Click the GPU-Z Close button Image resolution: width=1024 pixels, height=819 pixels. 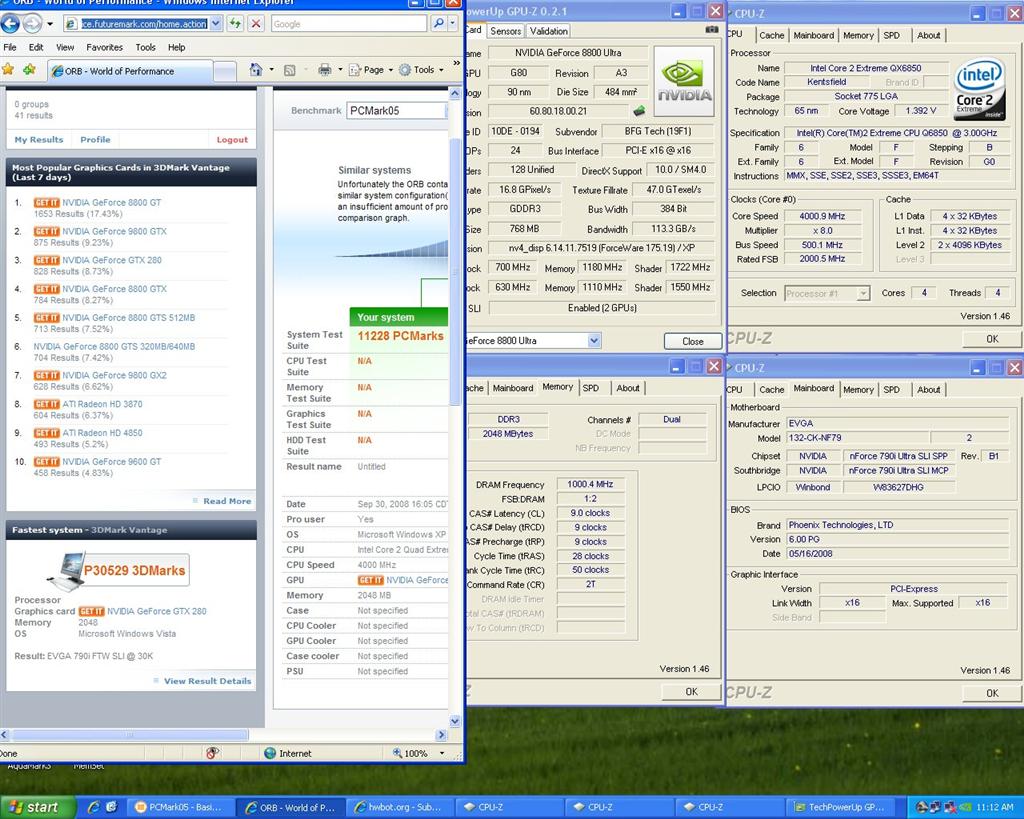pos(692,341)
